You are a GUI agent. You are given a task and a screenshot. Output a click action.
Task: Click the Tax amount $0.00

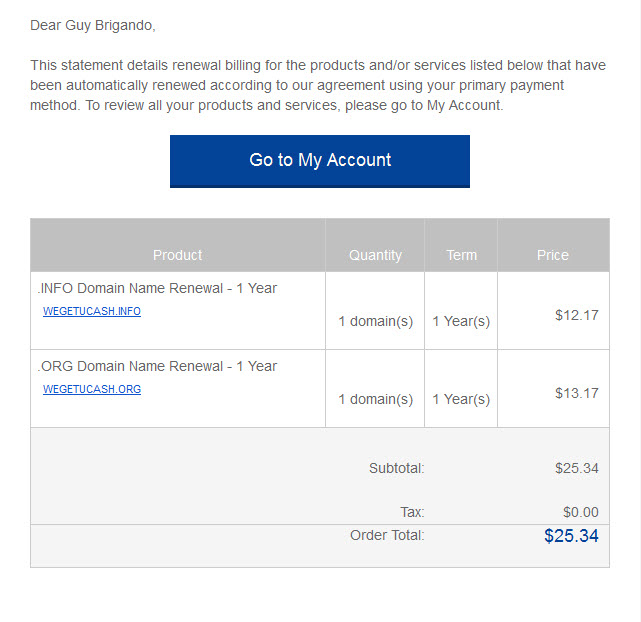(580, 512)
